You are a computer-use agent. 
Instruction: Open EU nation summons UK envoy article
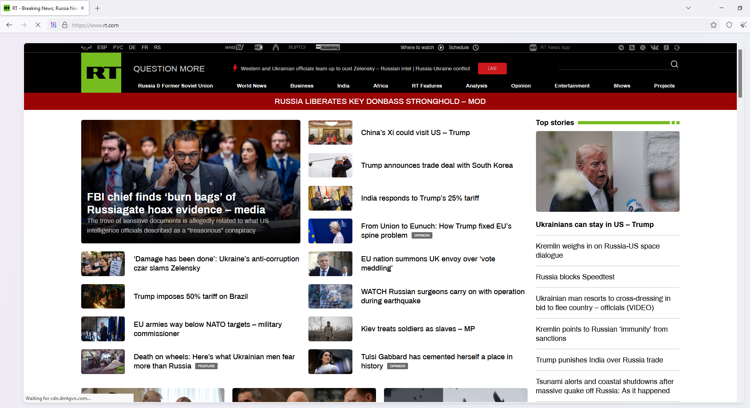coord(428,263)
